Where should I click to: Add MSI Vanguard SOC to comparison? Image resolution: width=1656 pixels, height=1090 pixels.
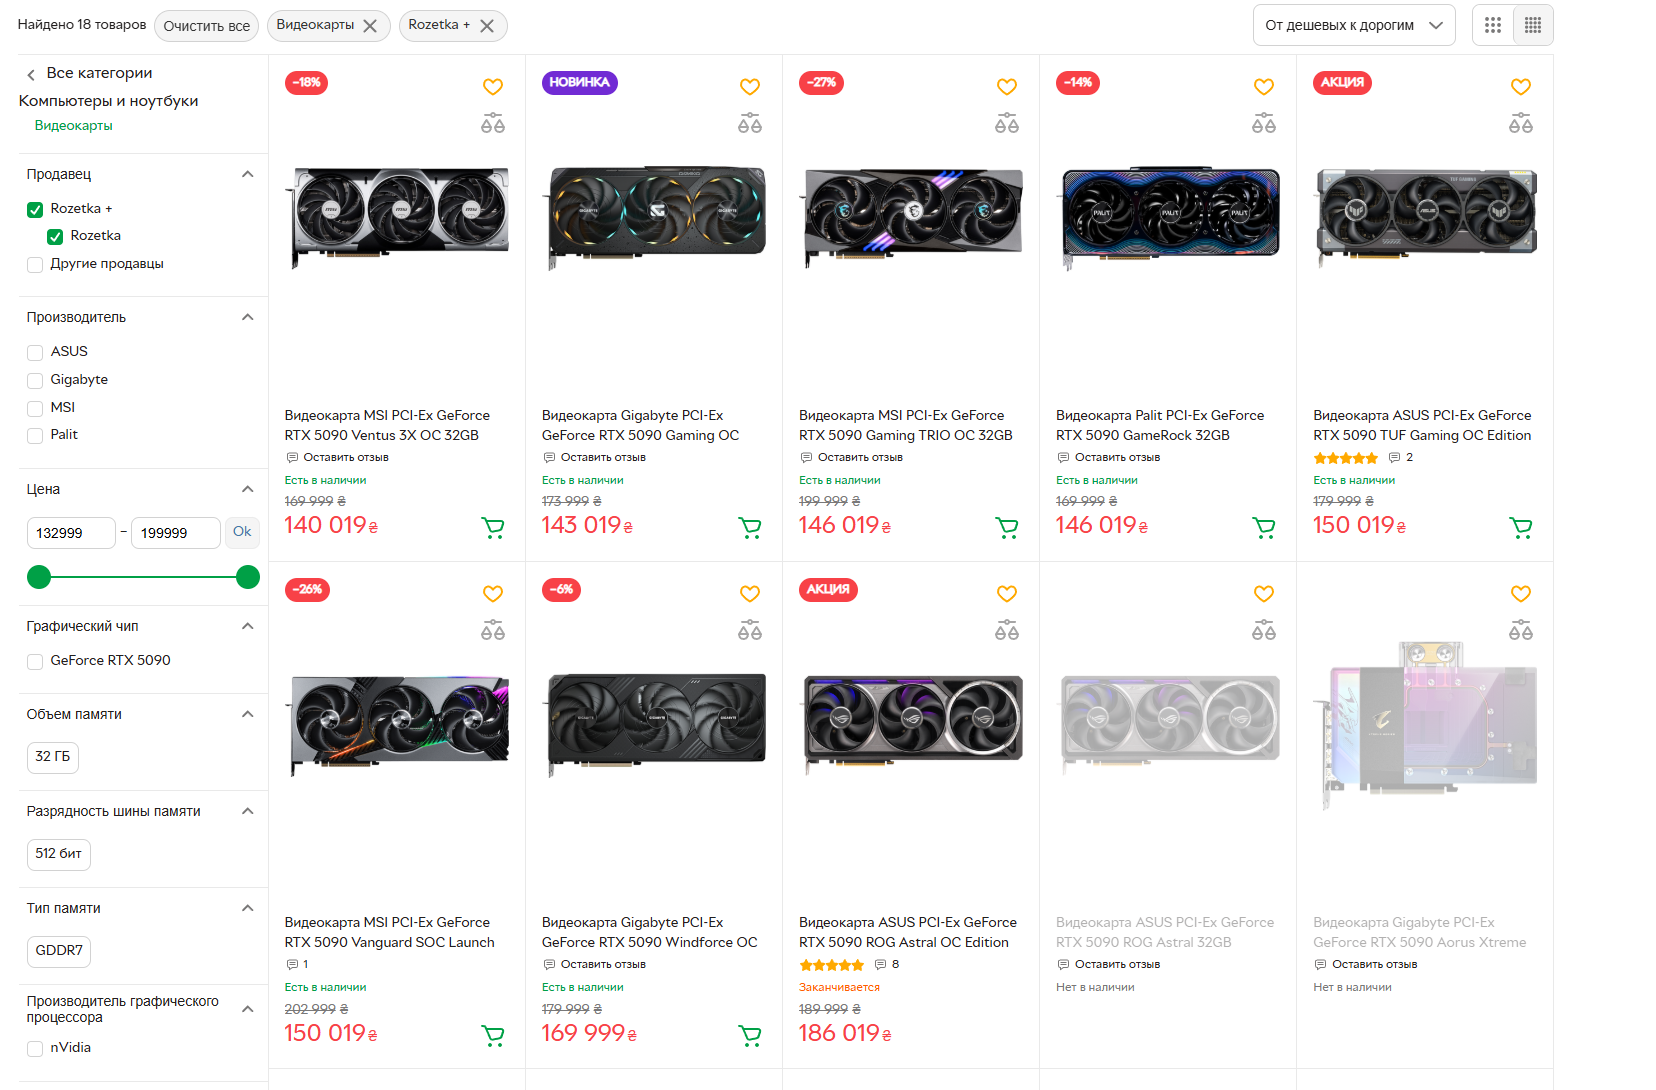(x=493, y=631)
